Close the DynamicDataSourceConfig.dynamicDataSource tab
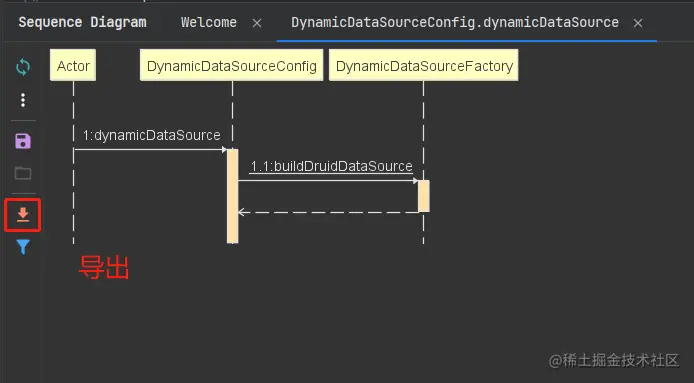Viewport: 694px width, 383px height. pyautogui.click(x=638, y=23)
